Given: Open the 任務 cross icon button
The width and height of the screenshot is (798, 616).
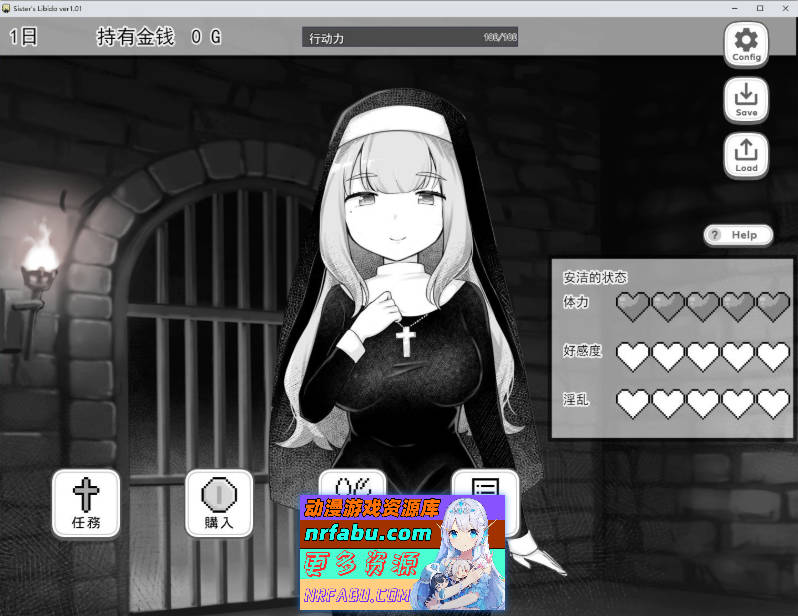Looking at the screenshot, I should tap(86, 502).
